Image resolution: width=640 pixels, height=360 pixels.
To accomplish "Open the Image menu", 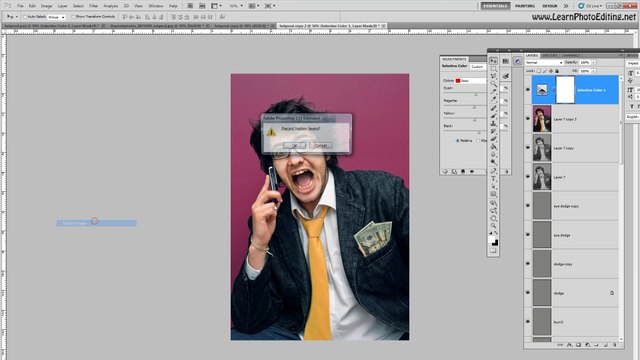I will tap(46, 6).
